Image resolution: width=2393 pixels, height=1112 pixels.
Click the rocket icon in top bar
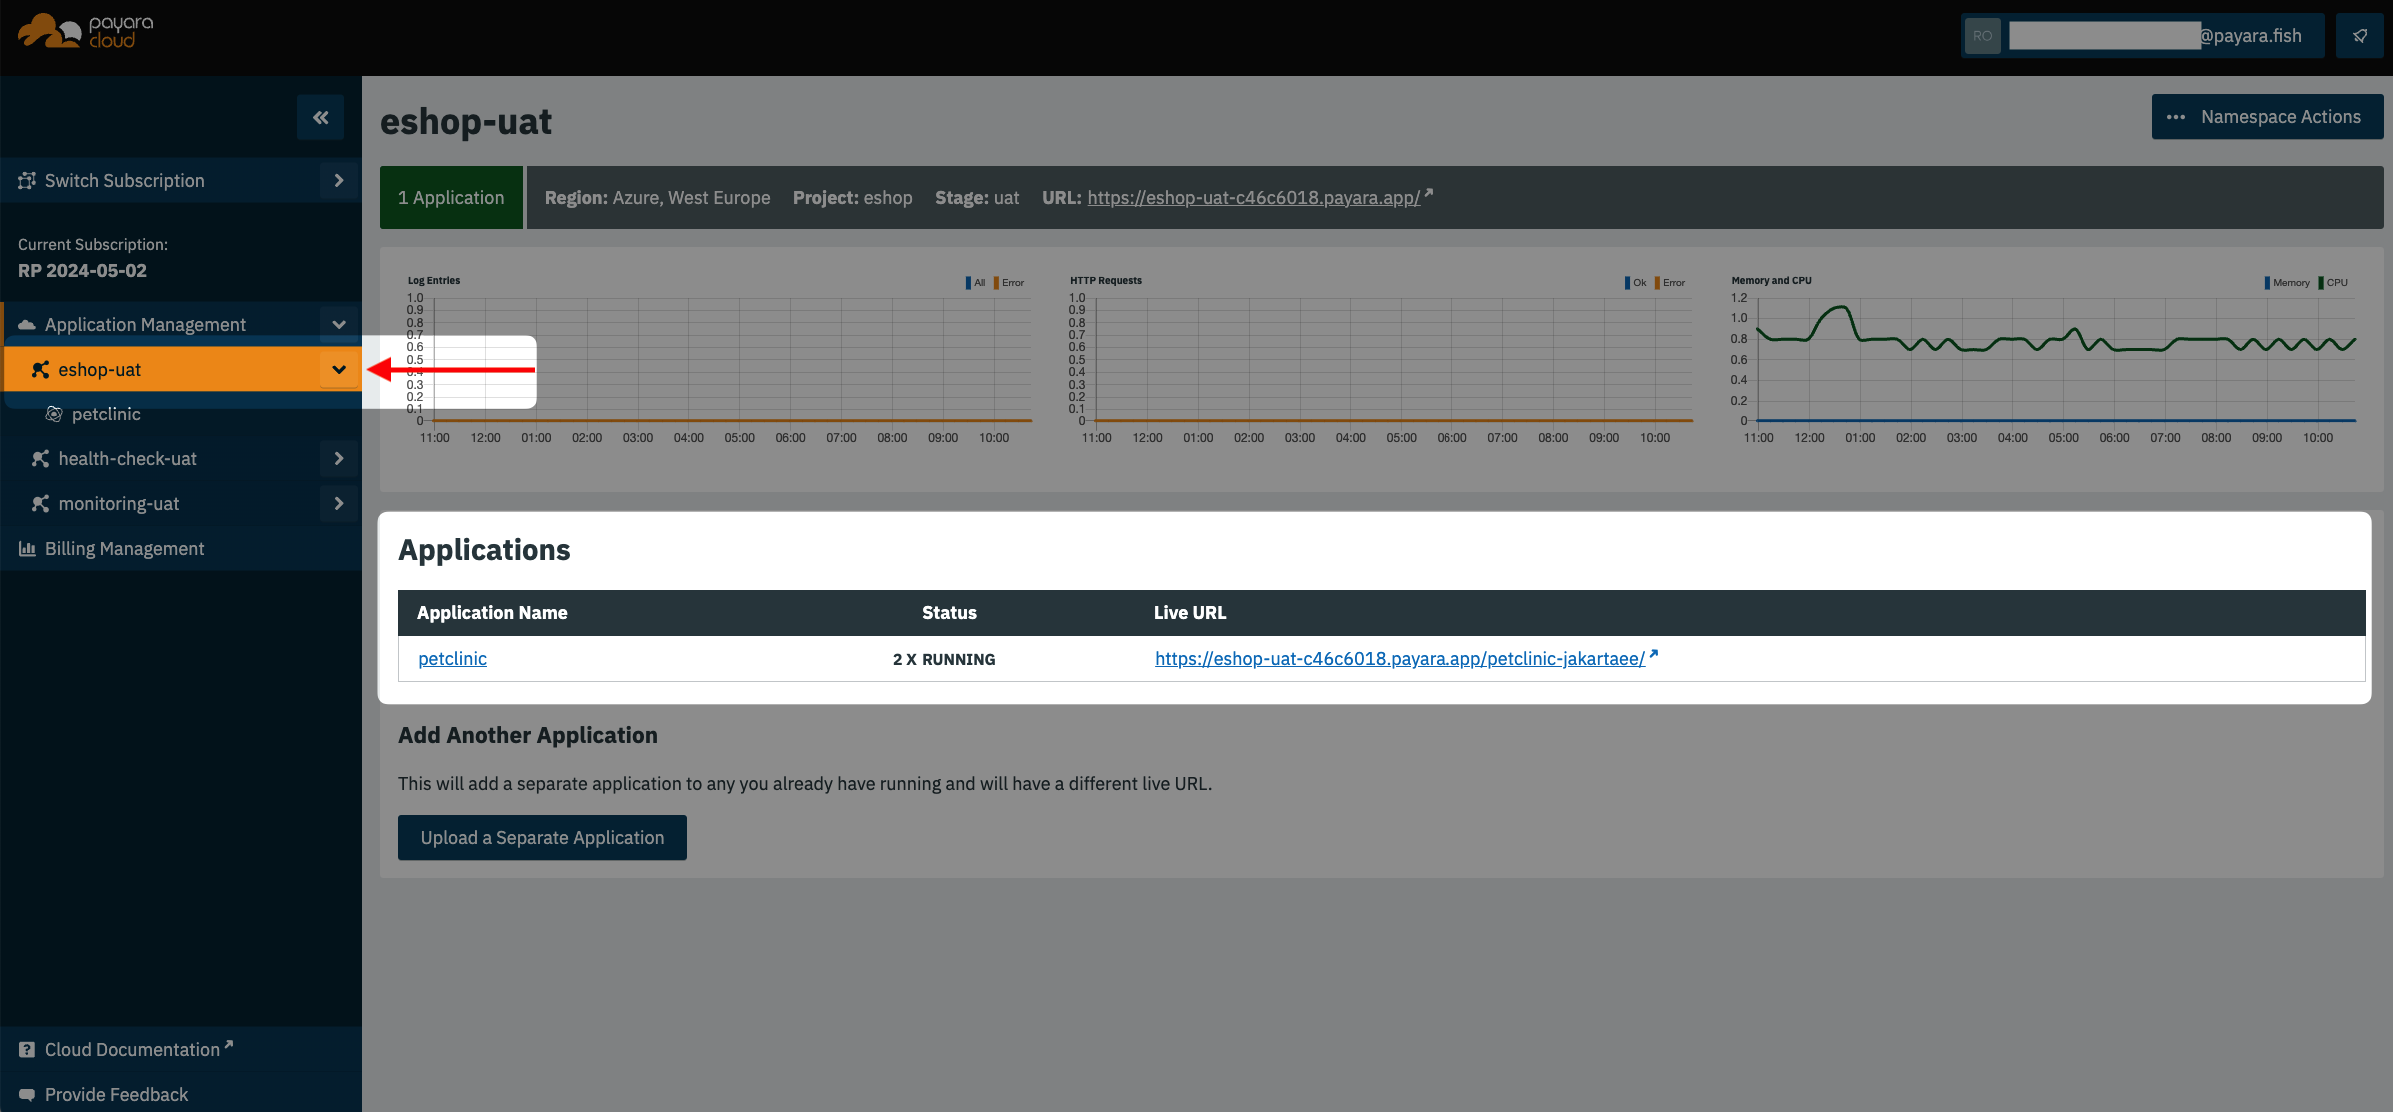pyautogui.click(x=2360, y=36)
